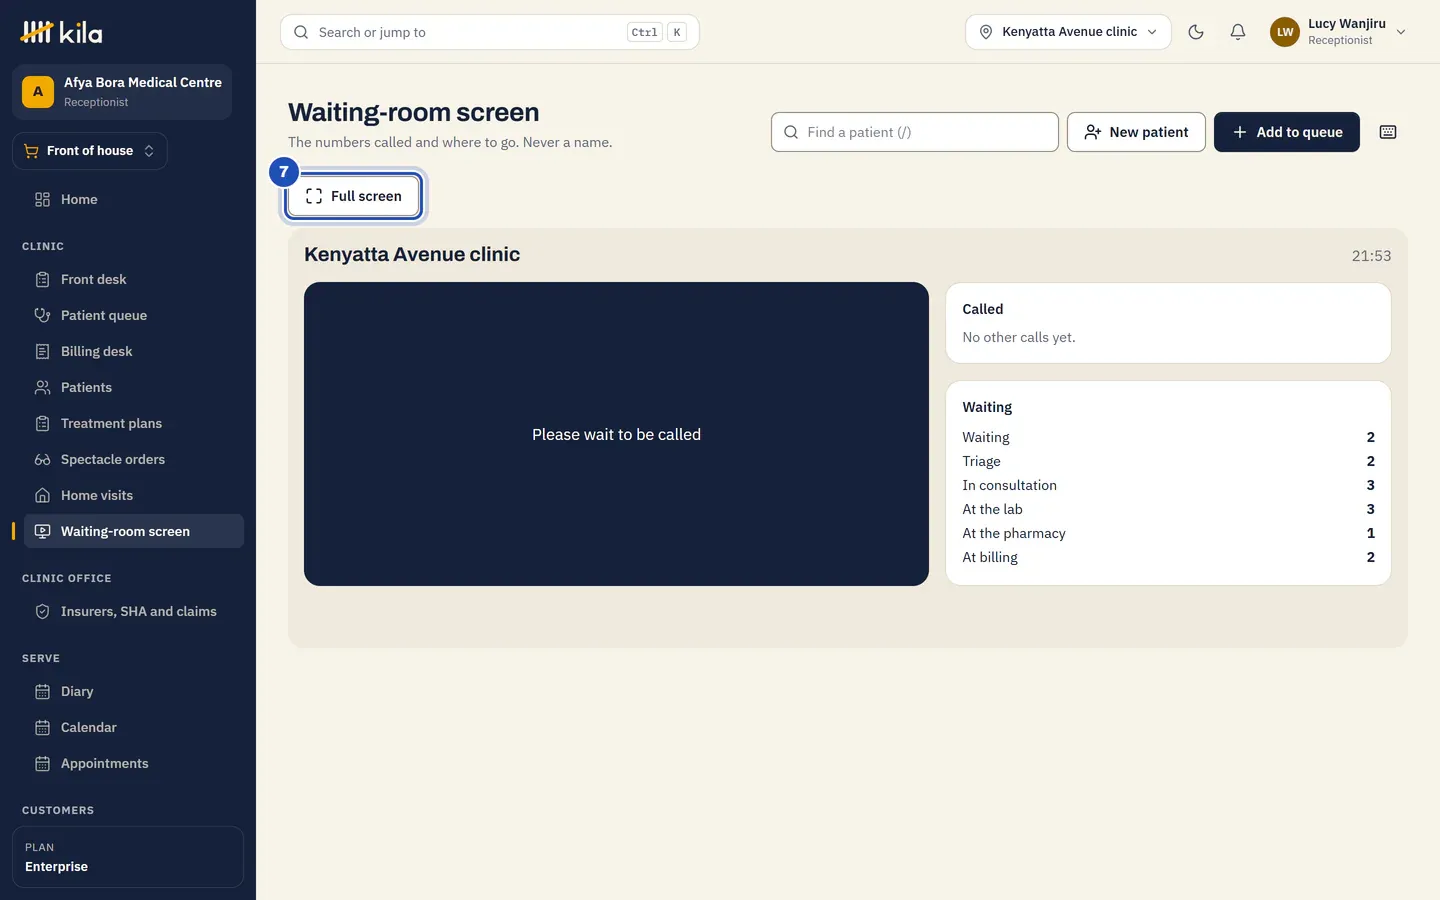Click the Home visits house icon
The width and height of the screenshot is (1440, 900).
[42, 495]
